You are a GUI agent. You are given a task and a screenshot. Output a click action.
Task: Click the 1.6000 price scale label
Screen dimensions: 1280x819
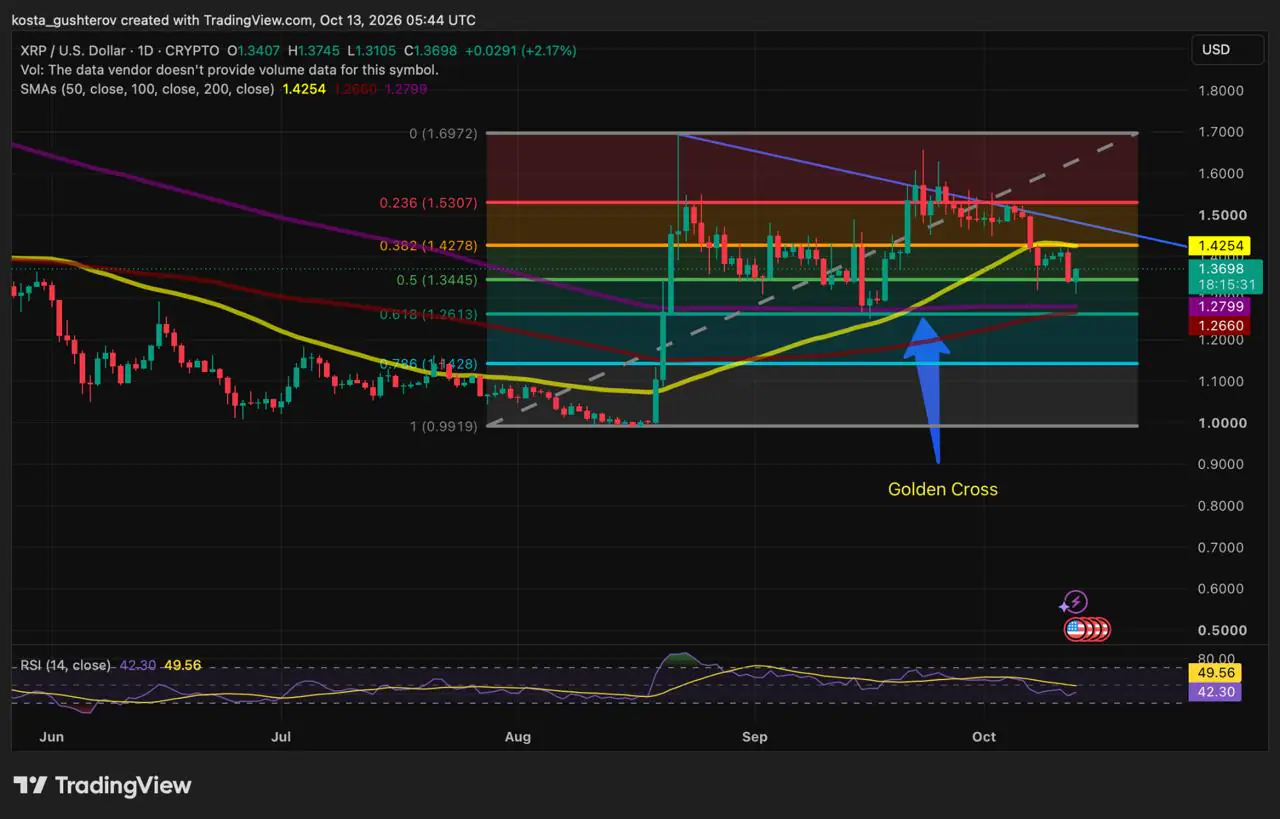coord(1220,174)
